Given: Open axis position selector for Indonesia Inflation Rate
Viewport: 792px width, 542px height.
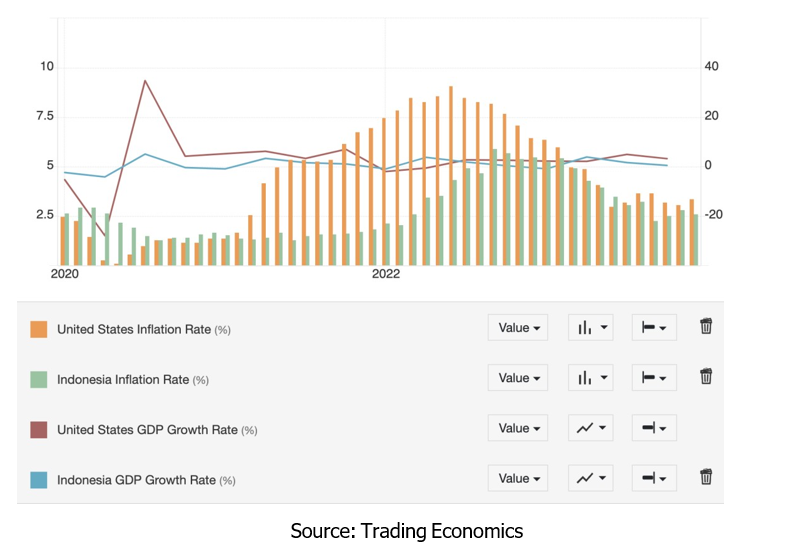Looking at the screenshot, I should point(654,377).
